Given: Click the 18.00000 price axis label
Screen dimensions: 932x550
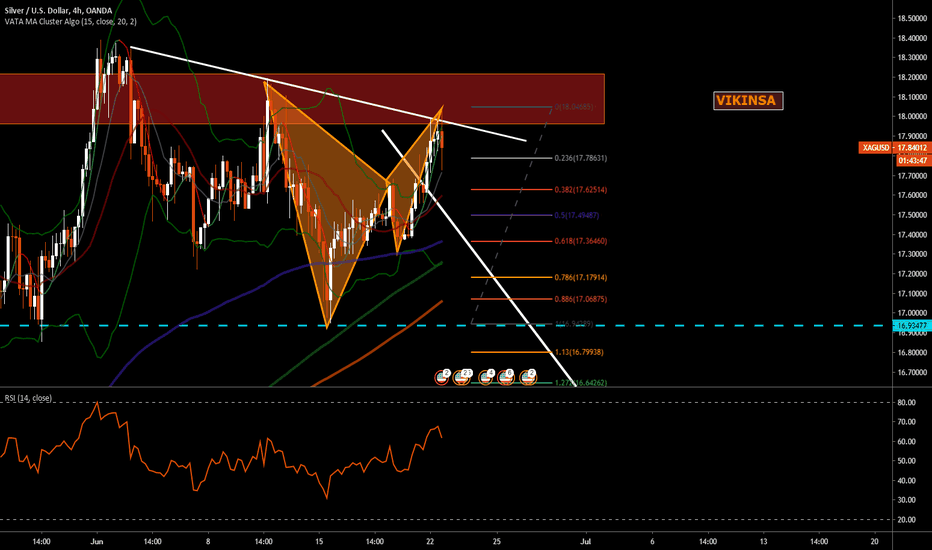Looking at the screenshot, I should coord(912,117).
